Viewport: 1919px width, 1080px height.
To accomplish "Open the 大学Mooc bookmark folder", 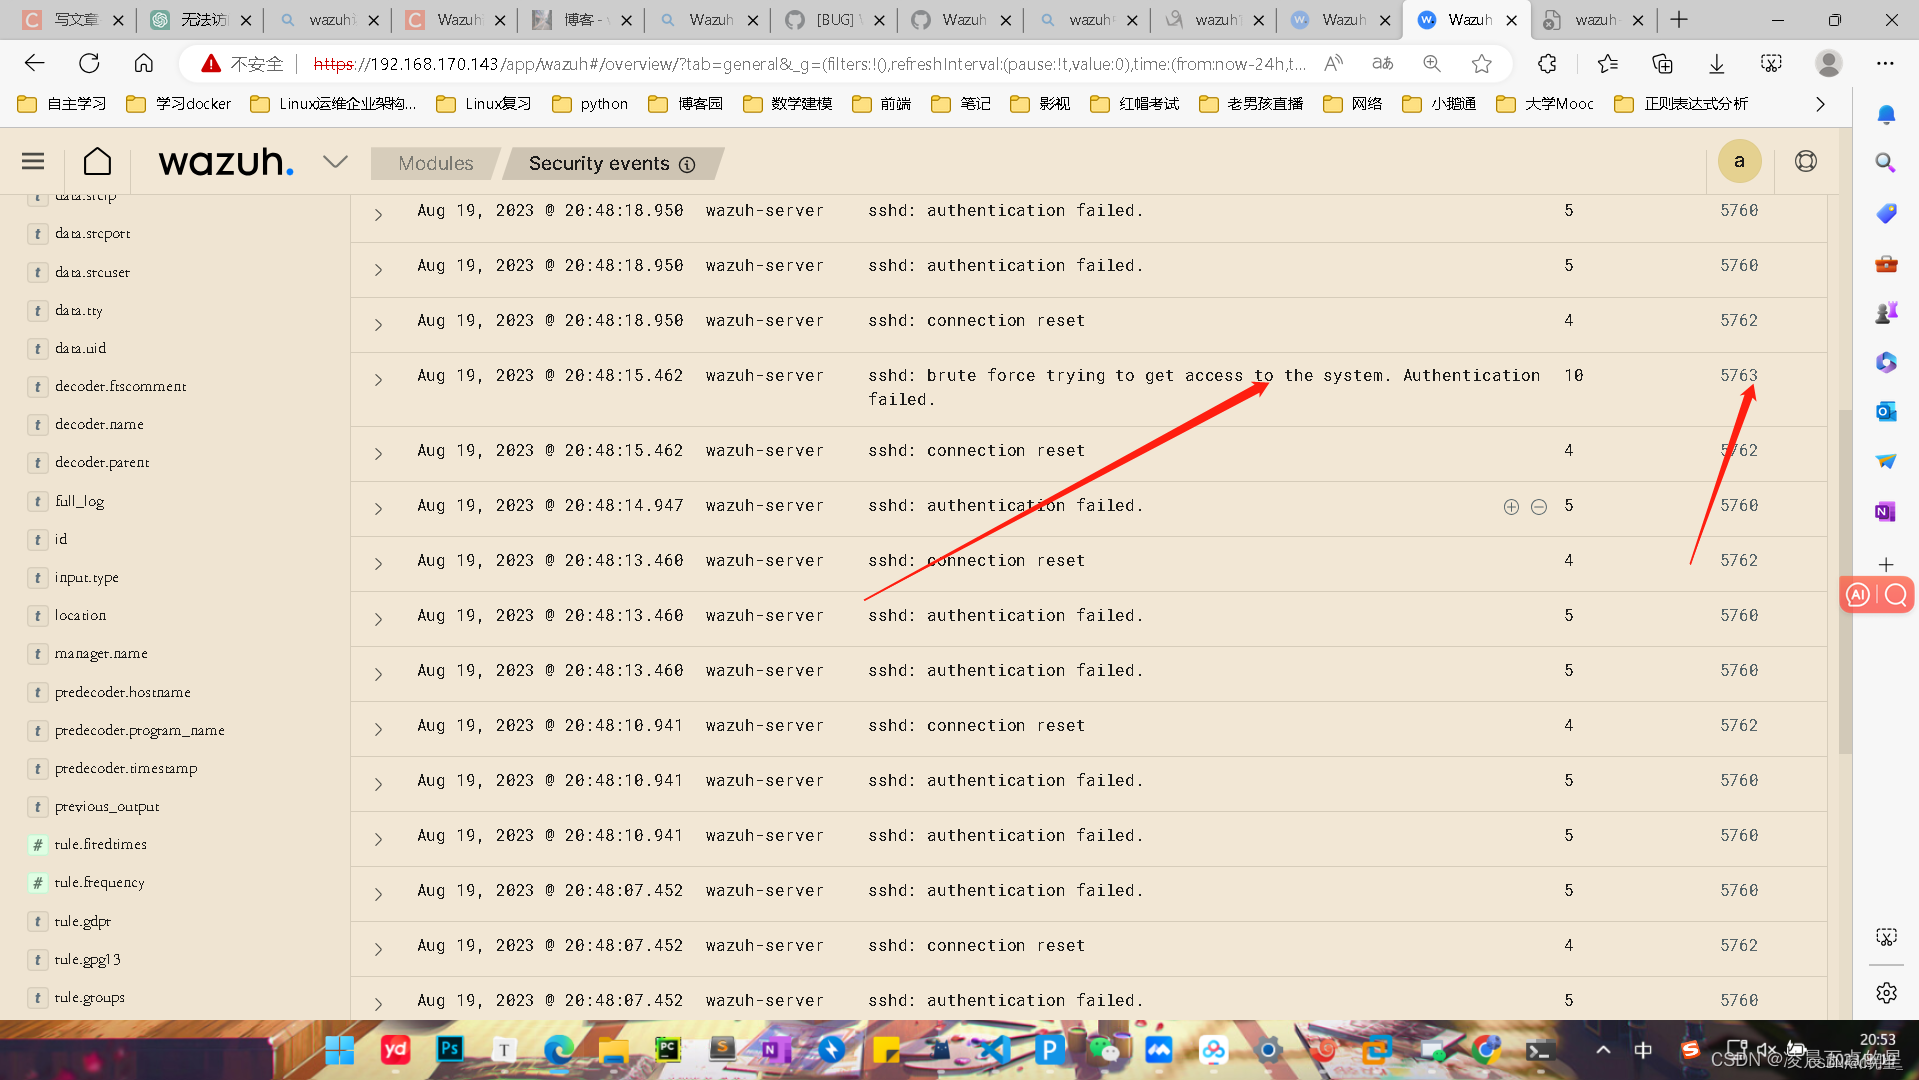I will pos(1545,103).
